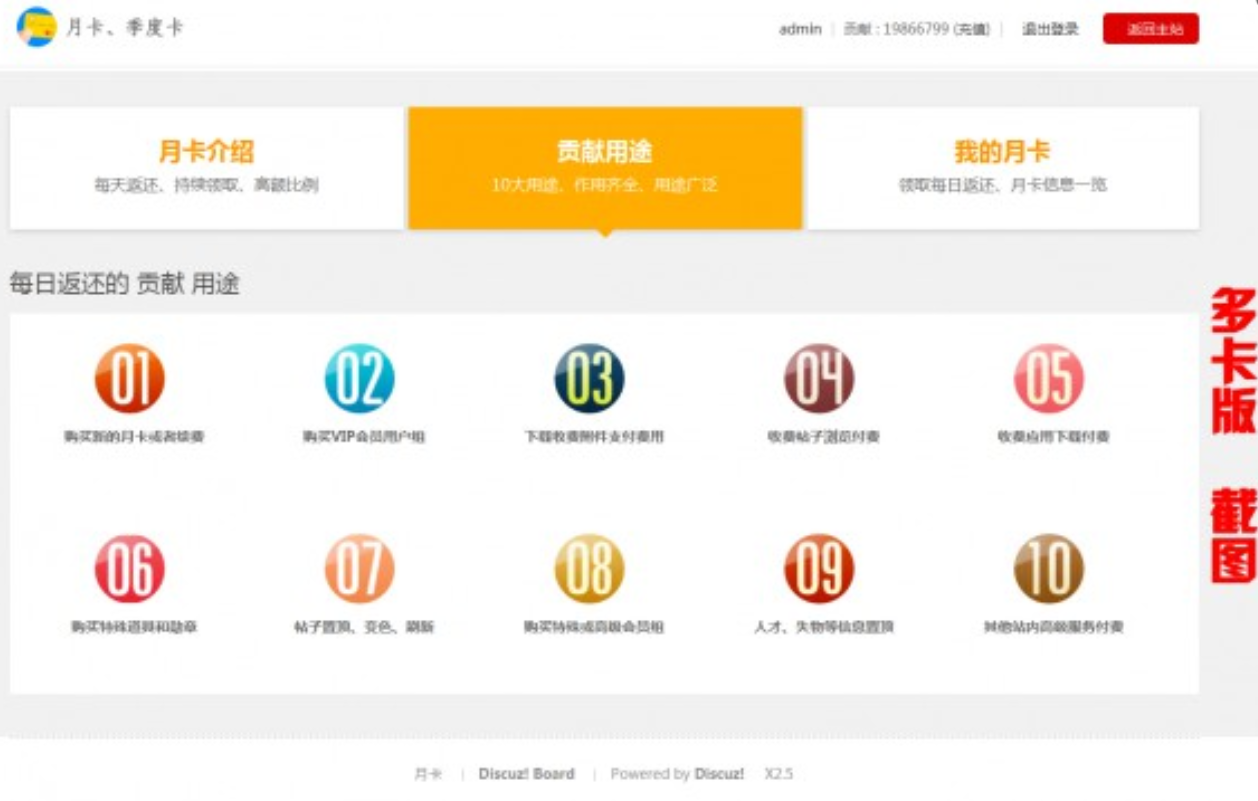The height and width of the screenshot is (801, 1258).
Task: Switch to the 月卡介绍 tab
Action: 207,168
